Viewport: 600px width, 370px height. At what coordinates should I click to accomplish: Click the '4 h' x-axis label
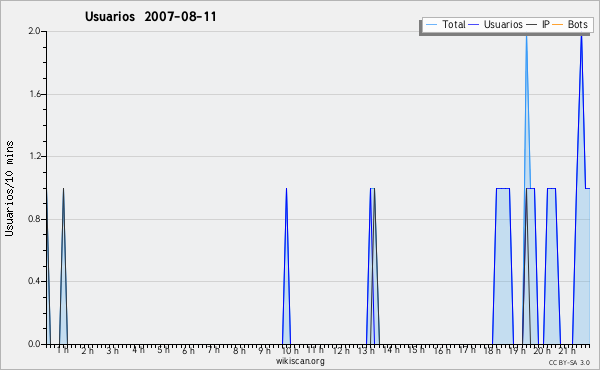tap(138, 350)
